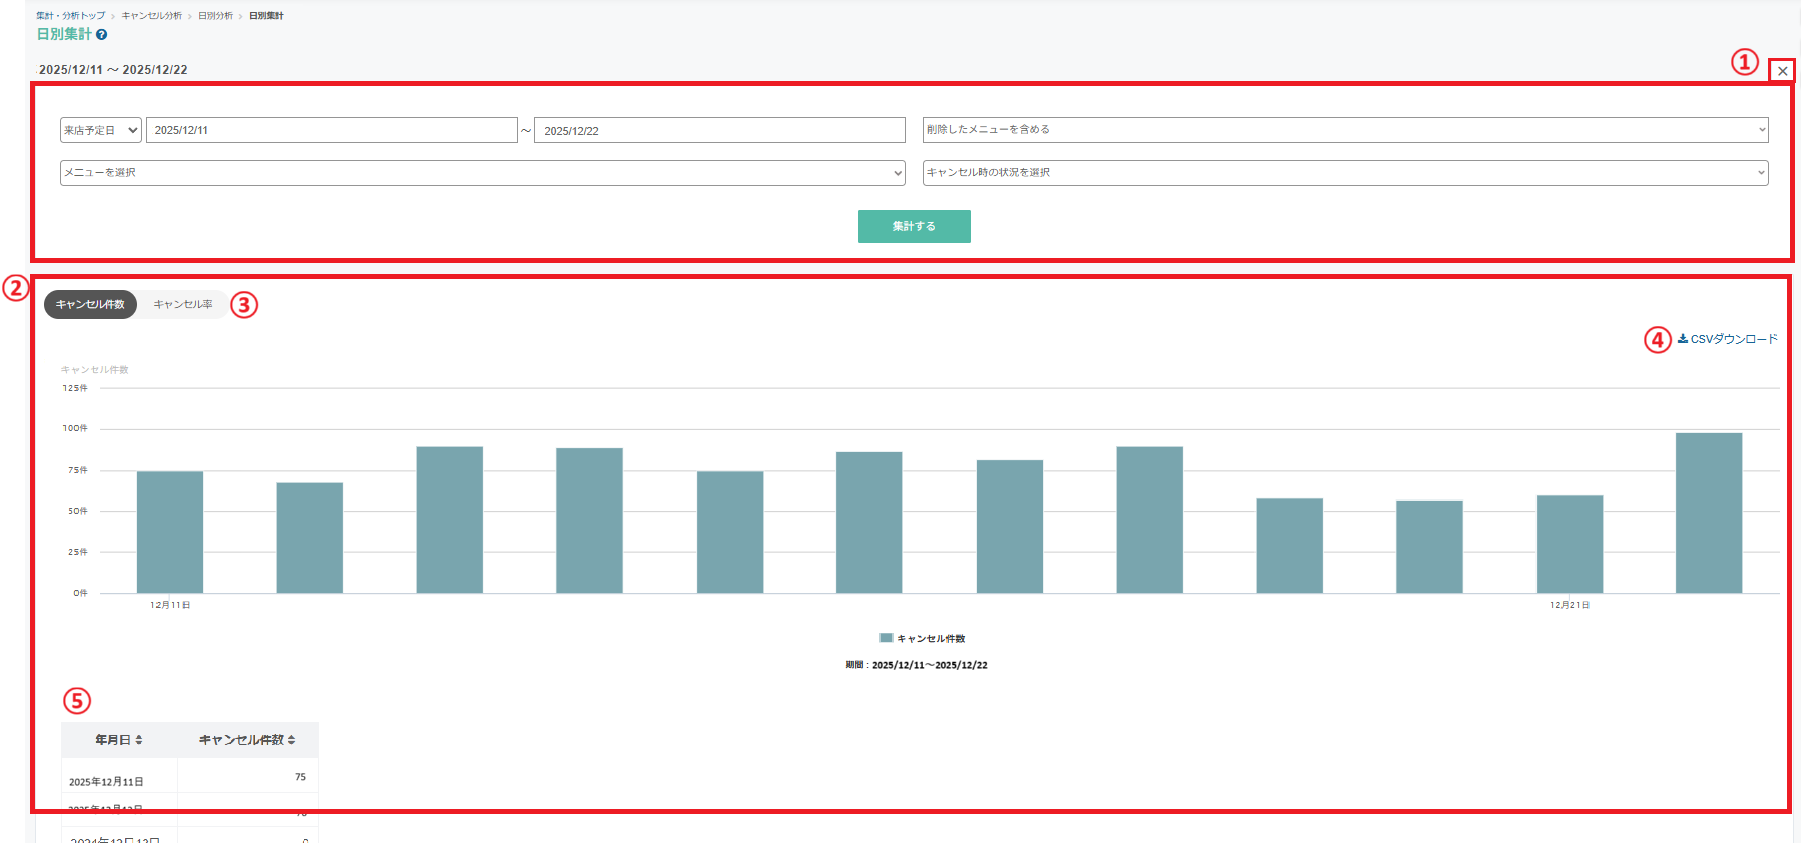Go to 集計・分析トップ breadcrumb

tap(70, 16)
